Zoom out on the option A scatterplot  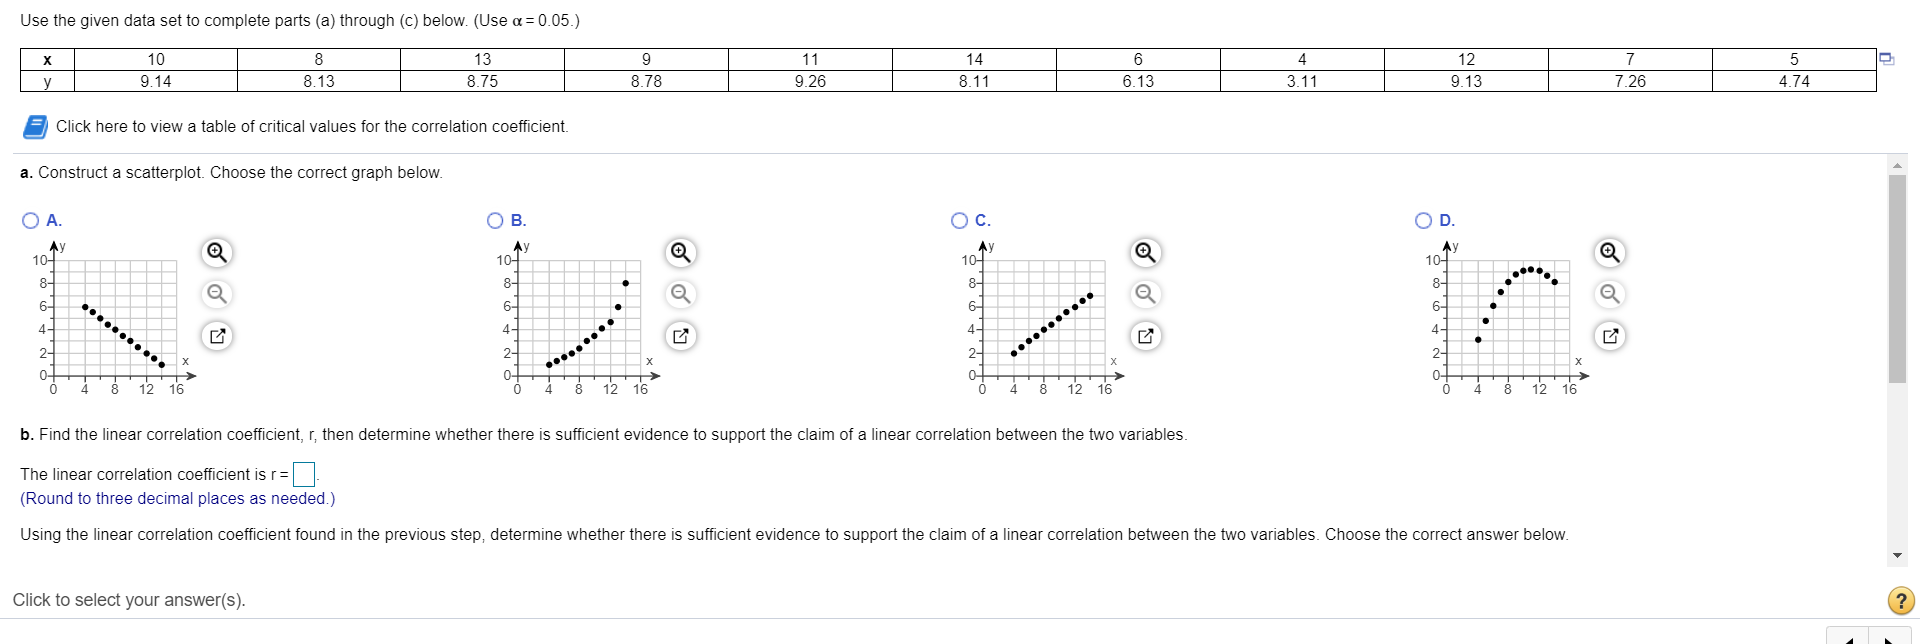pos(216,294)
